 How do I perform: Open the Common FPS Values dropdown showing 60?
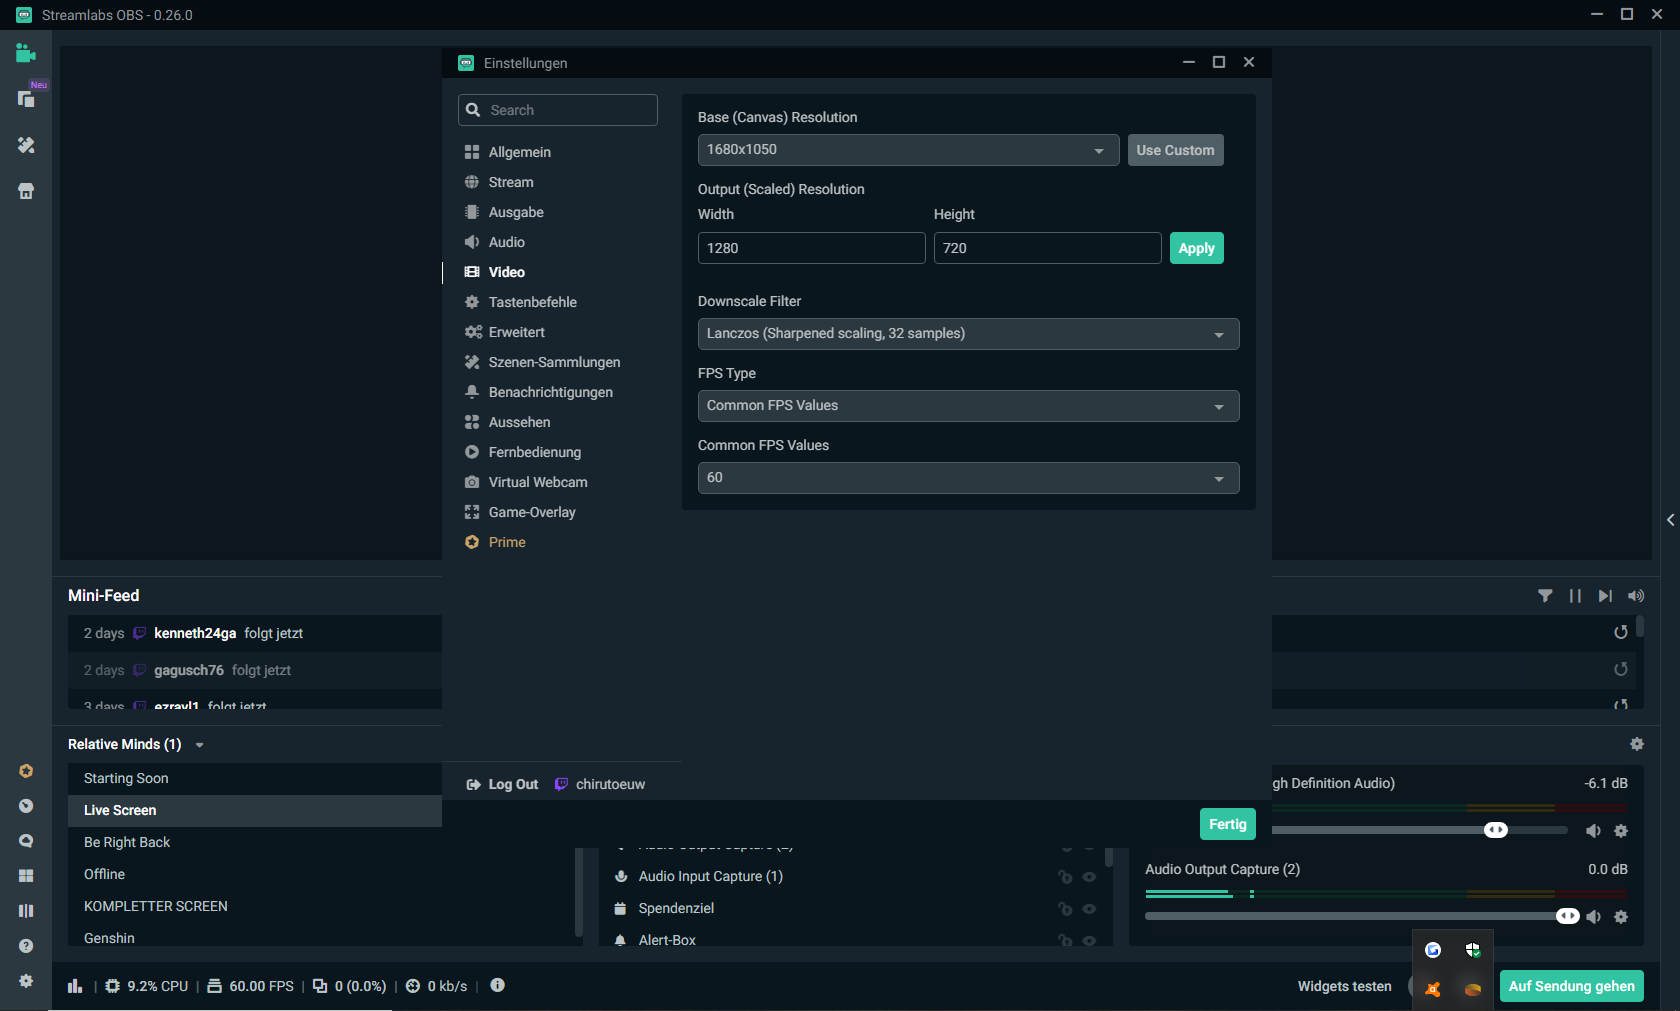point(968,478)
